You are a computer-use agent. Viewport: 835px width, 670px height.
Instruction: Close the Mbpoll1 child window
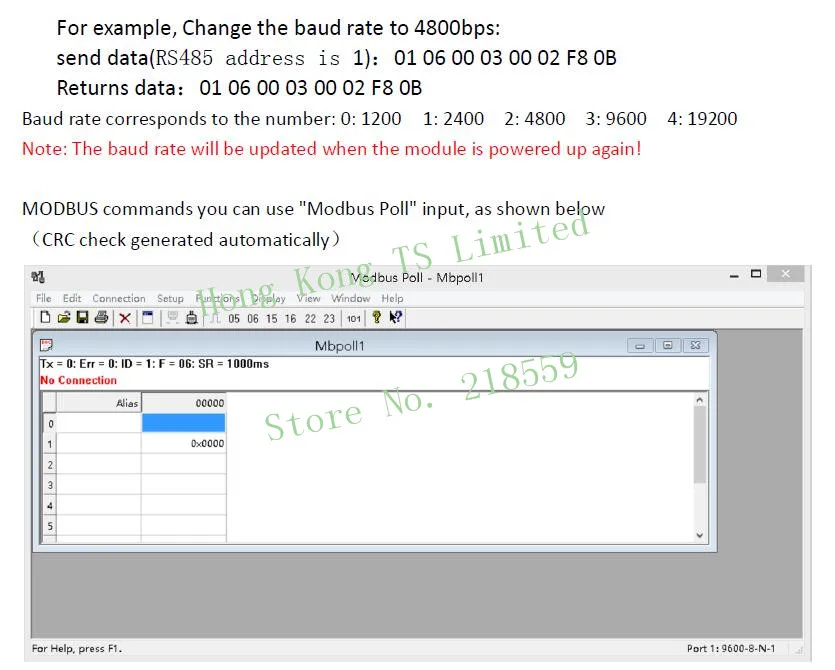695,346
